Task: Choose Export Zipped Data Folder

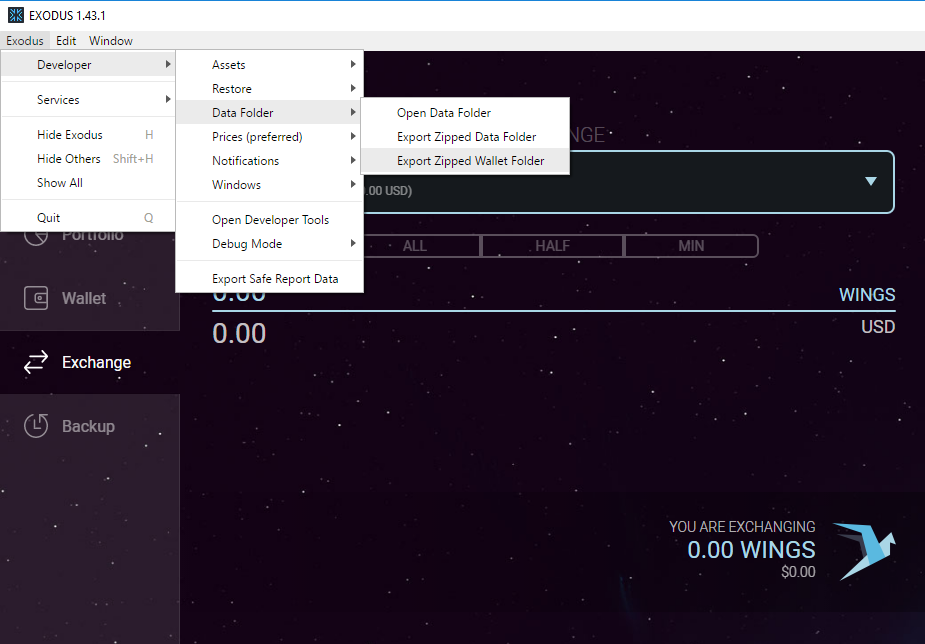Action: click(465, 136)
